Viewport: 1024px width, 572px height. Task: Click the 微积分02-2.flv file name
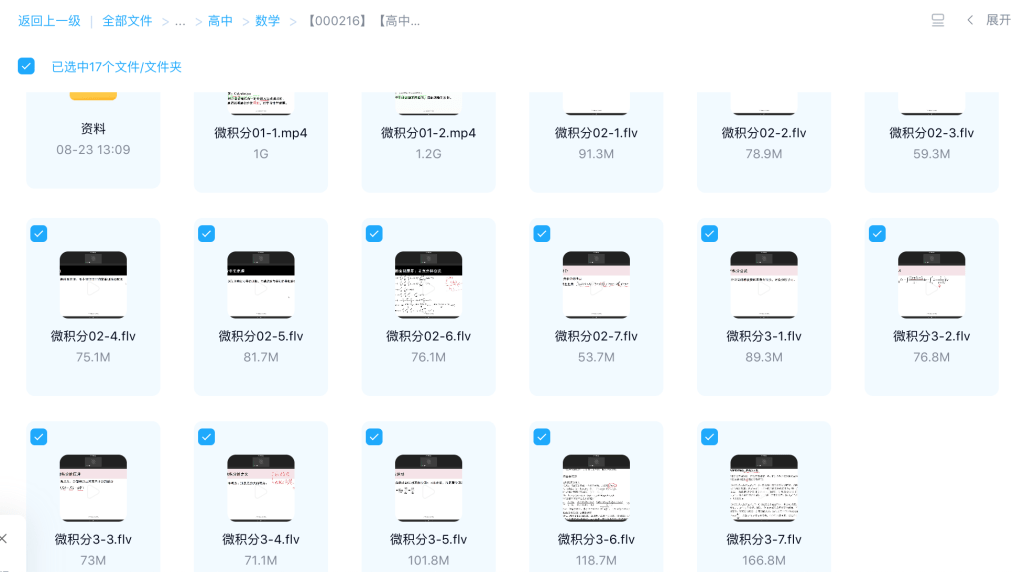coord(764,133)
